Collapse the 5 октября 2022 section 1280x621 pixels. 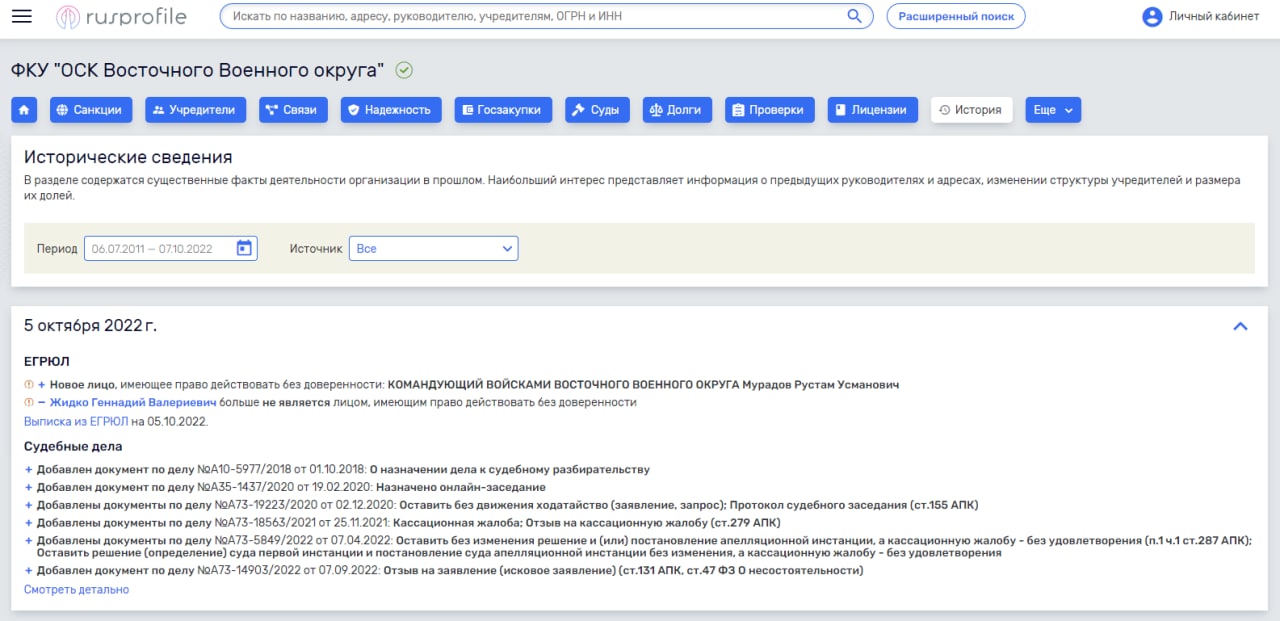[x=1240, y=326]
